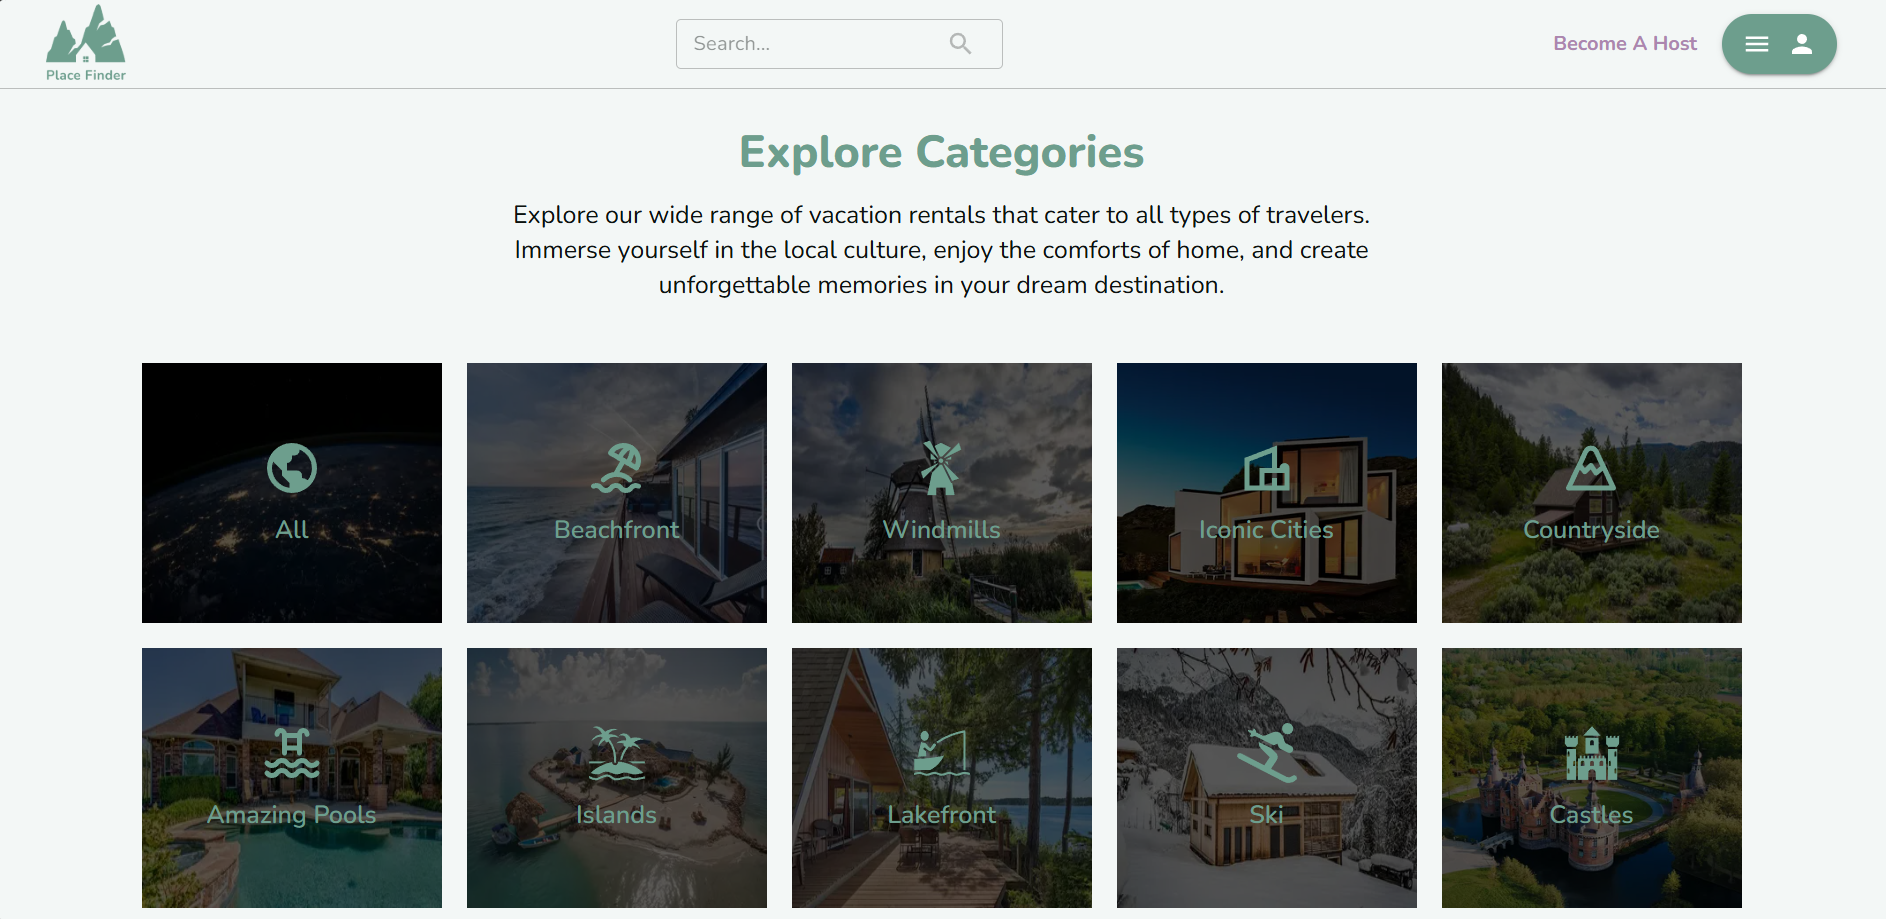Click the castle icon
Viewport: 1886px width, 919px height.
(x=1592, y=753)
